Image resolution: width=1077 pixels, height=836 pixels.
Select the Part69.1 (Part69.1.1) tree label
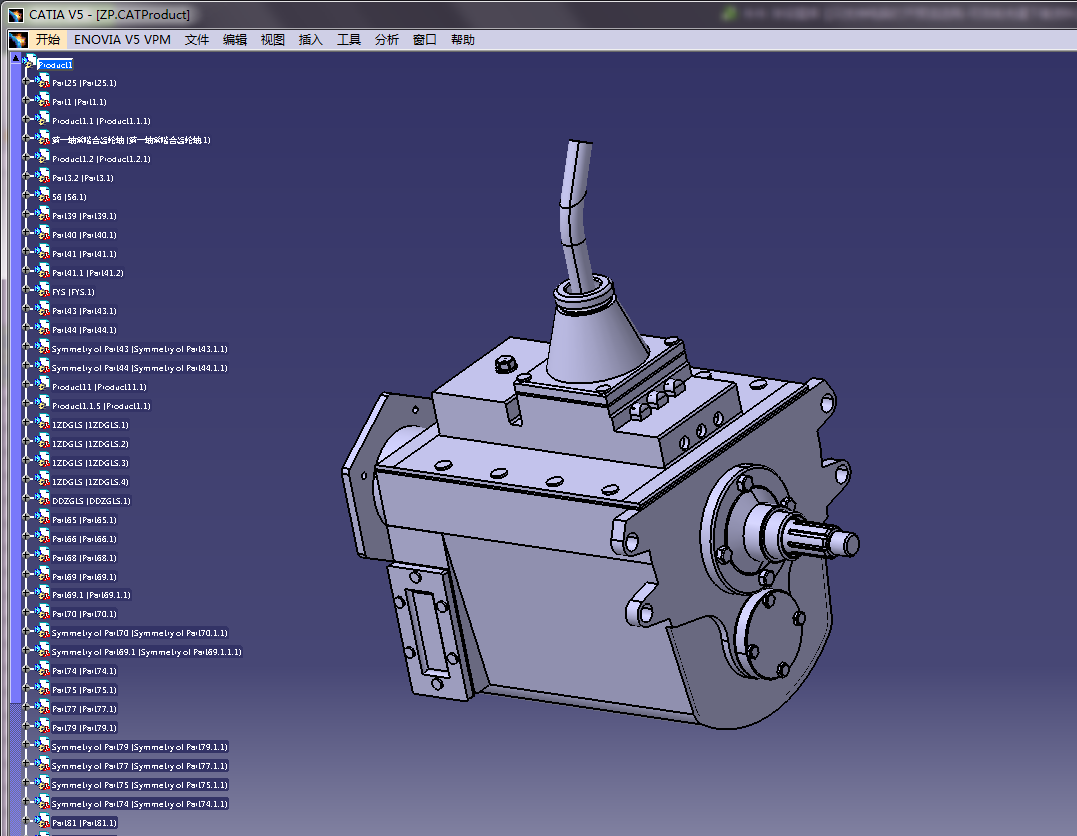[91, 595]
